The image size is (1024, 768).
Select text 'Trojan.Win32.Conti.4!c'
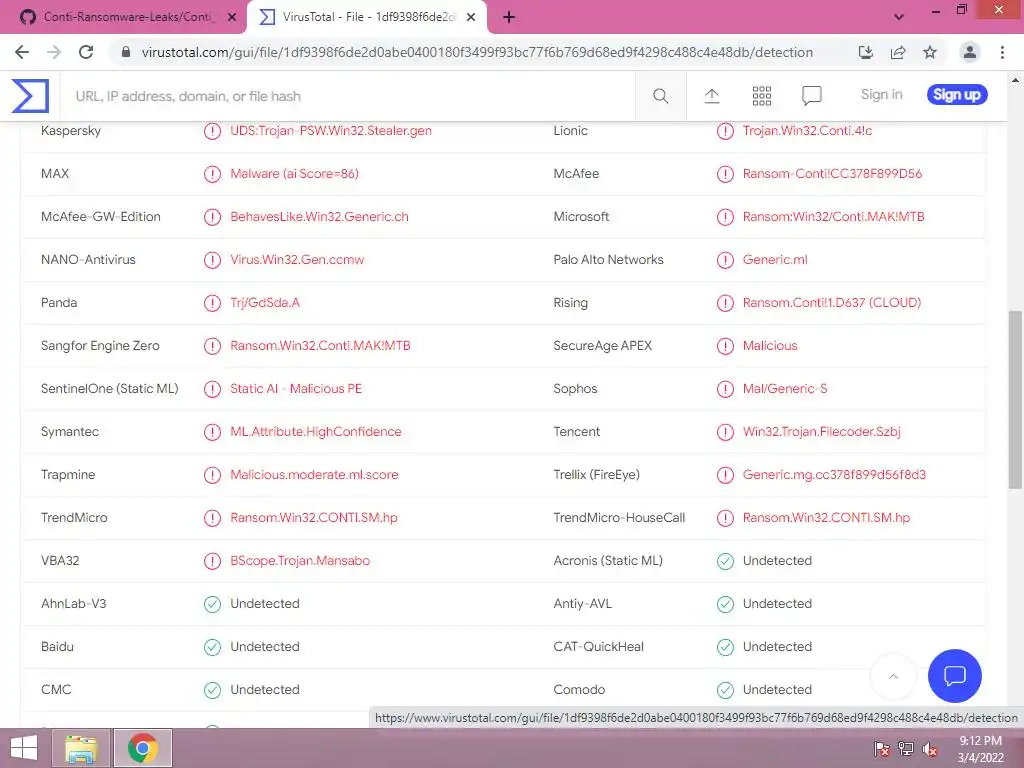pos(807,131)
